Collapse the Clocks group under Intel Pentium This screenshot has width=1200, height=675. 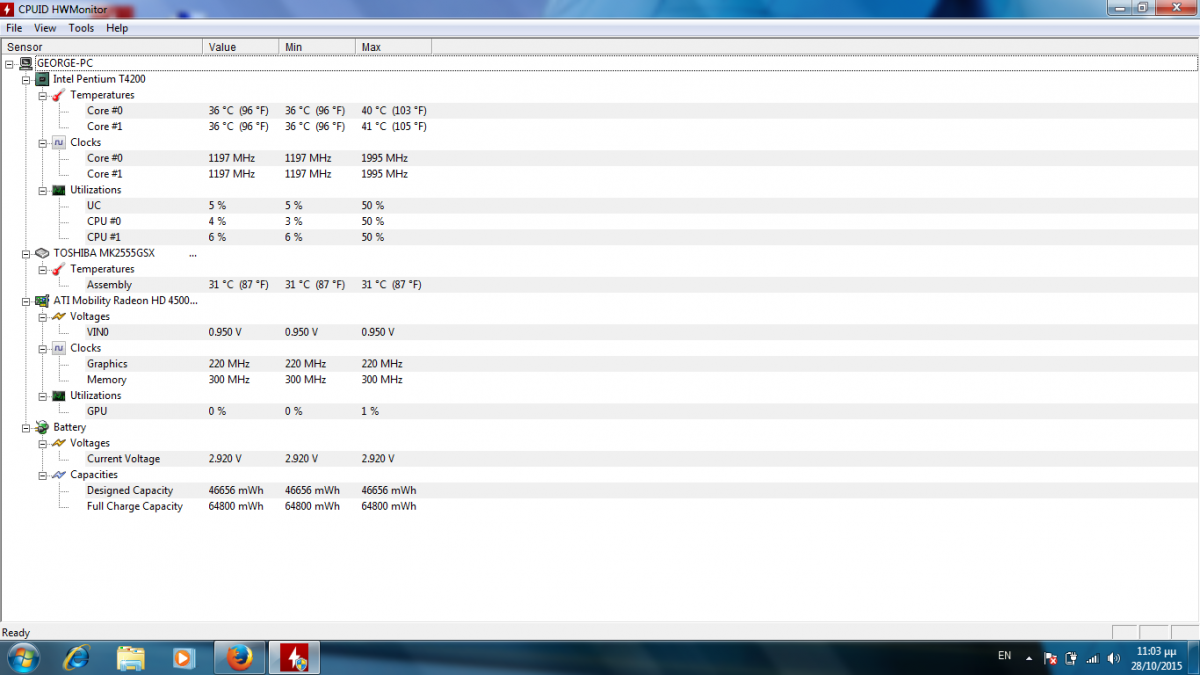pos(43,143)
